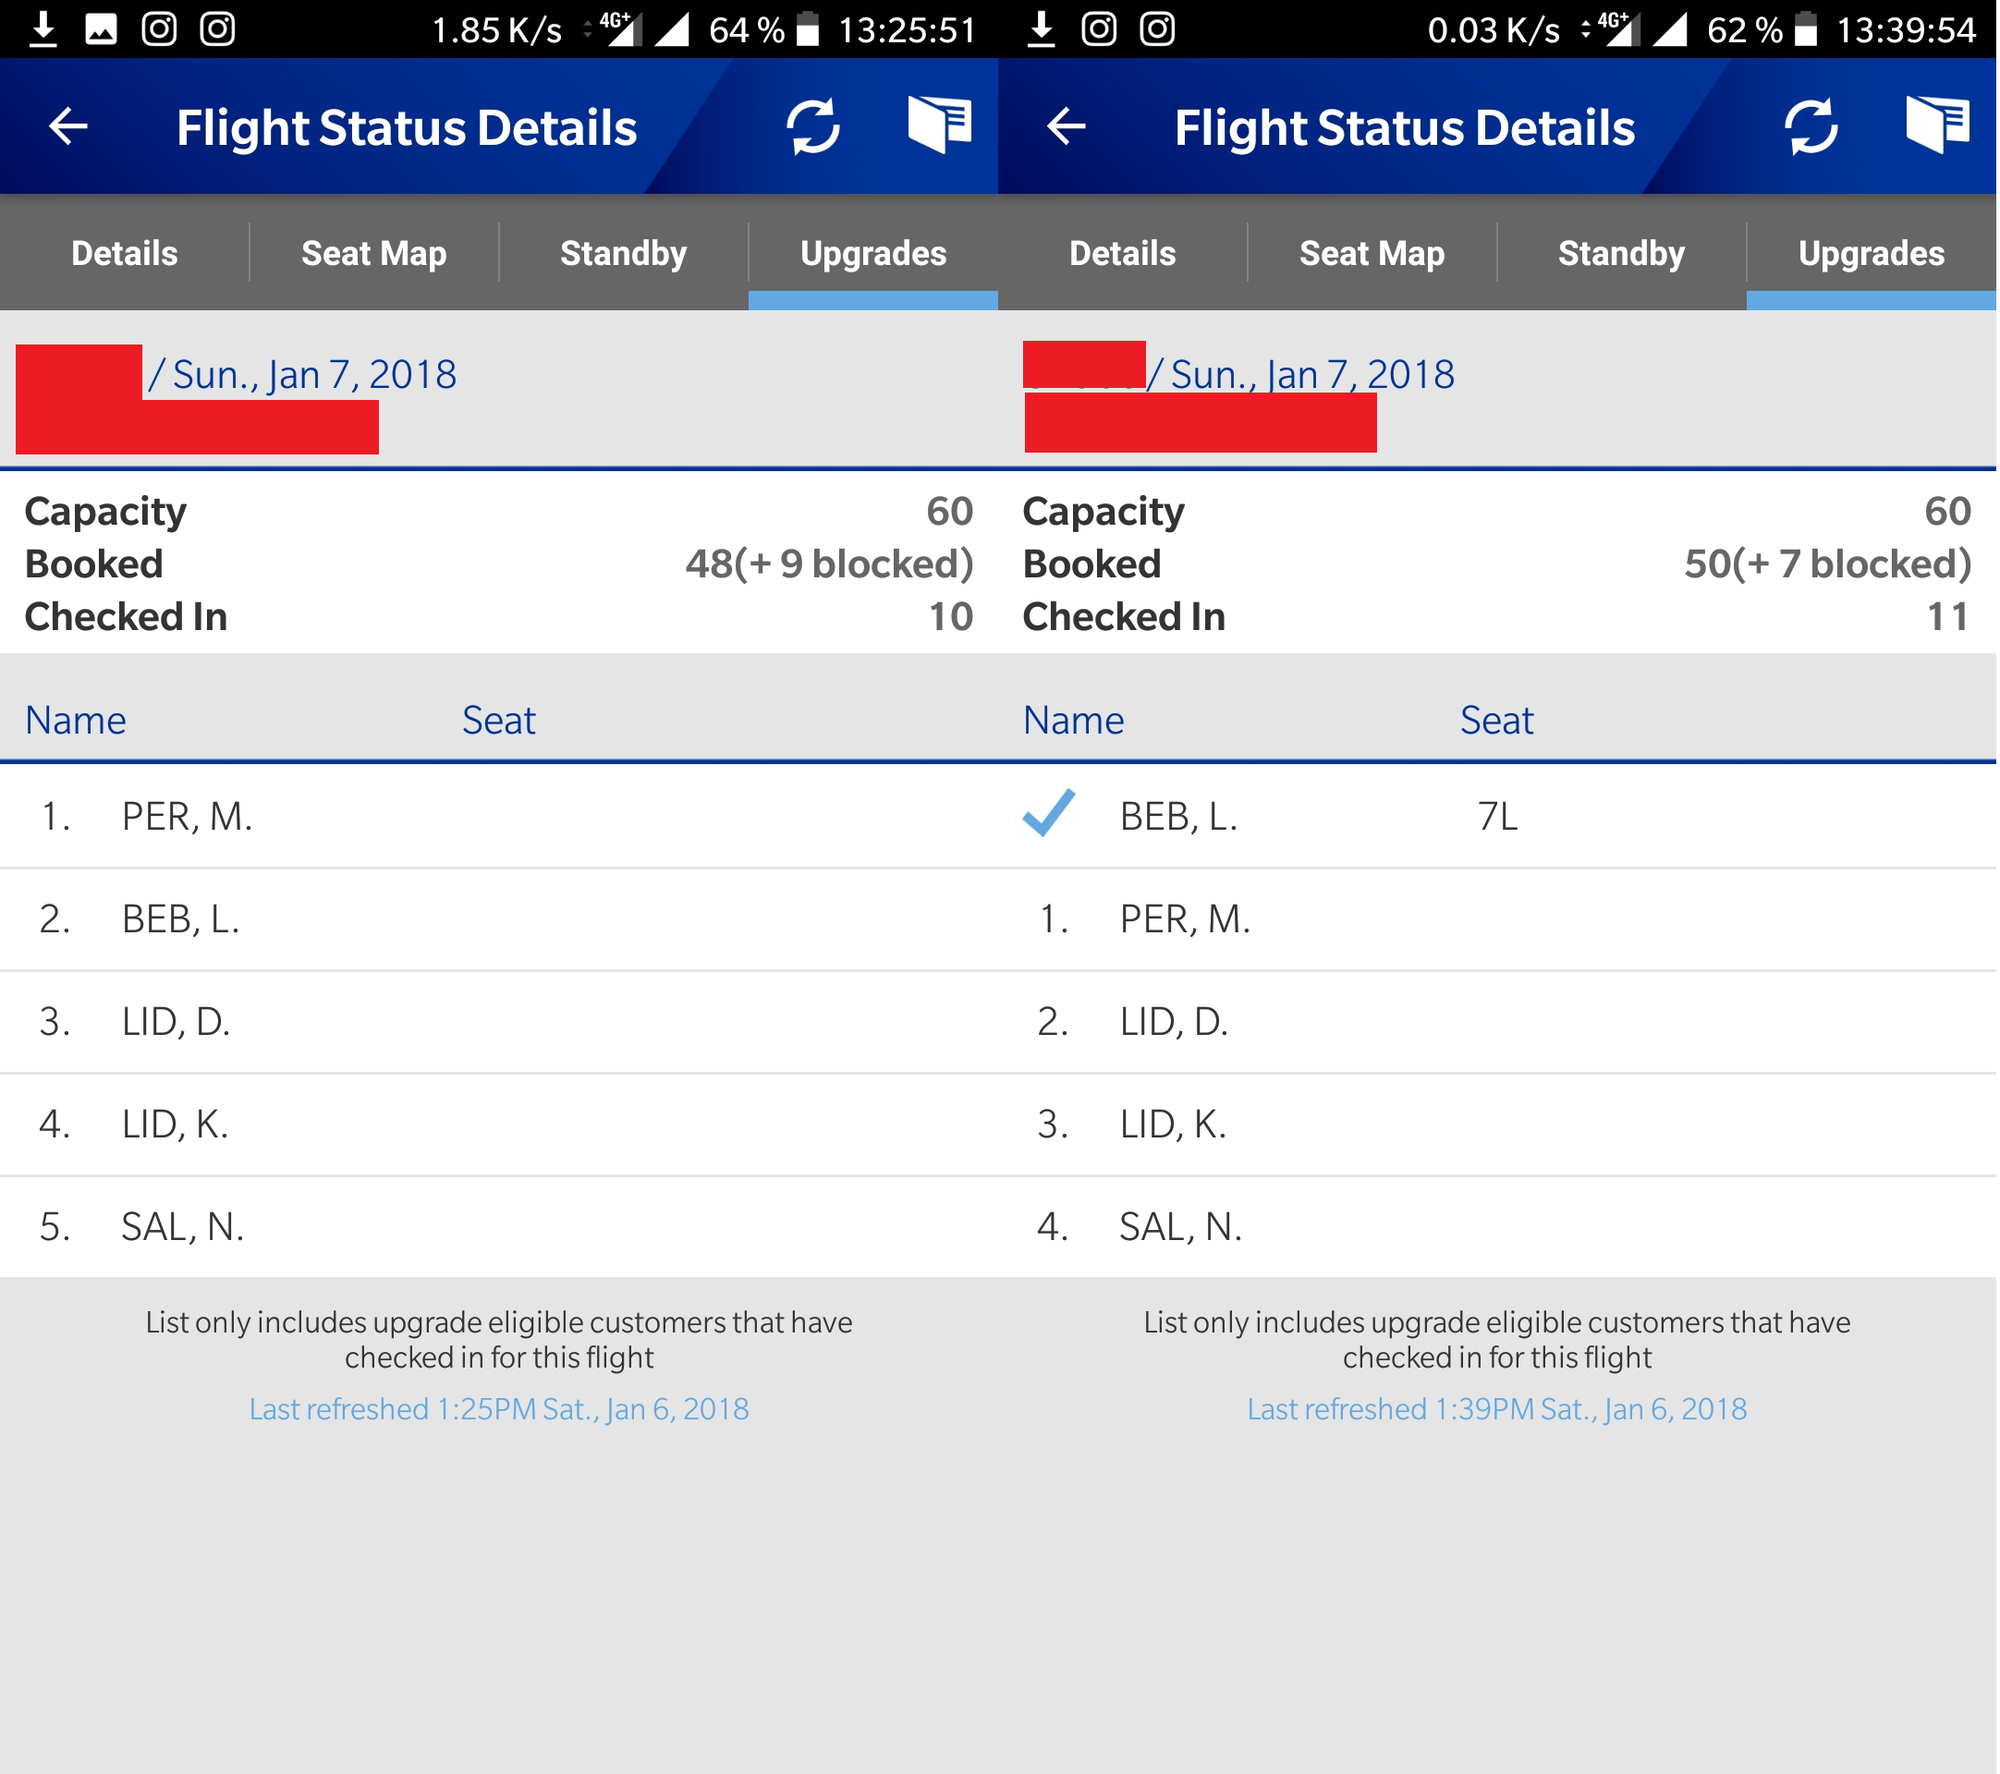The height and width of the screenshot is (1774, 2000).
Task: Tap the download icon in the left status bar
Action: click(x=42, y=29)
